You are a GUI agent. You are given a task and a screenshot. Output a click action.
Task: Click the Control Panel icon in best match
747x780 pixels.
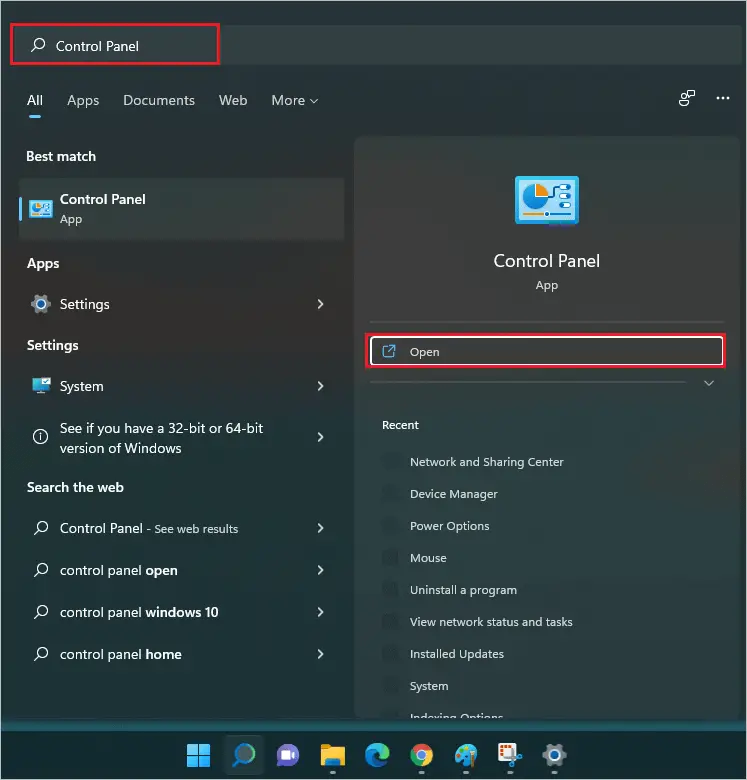(40, 209)
